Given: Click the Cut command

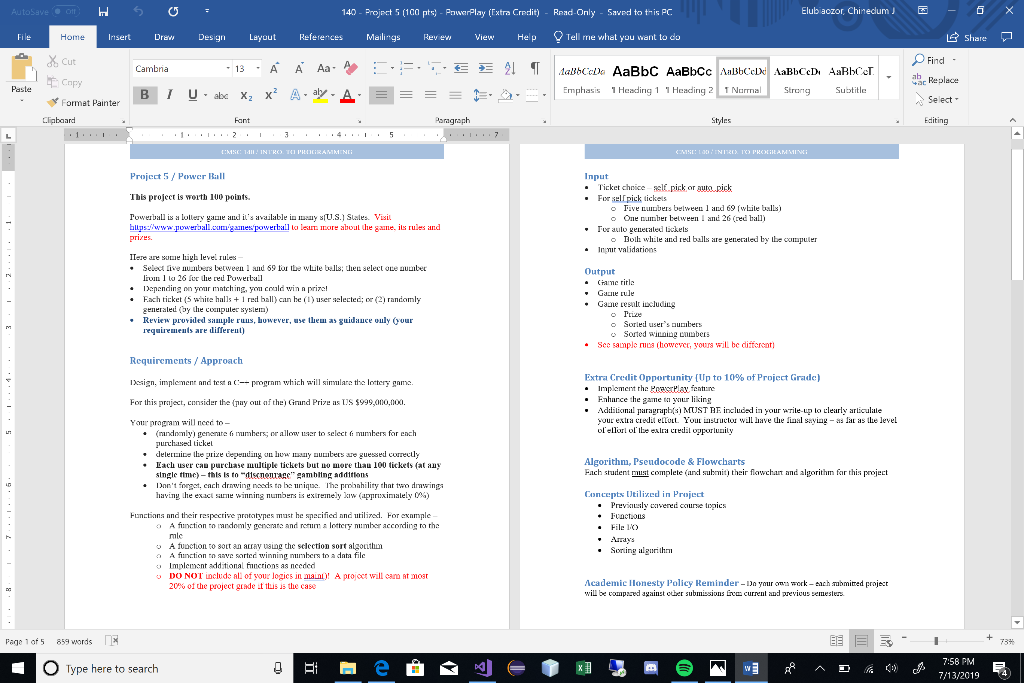Looking at the screenshot, I should [61, 61].
